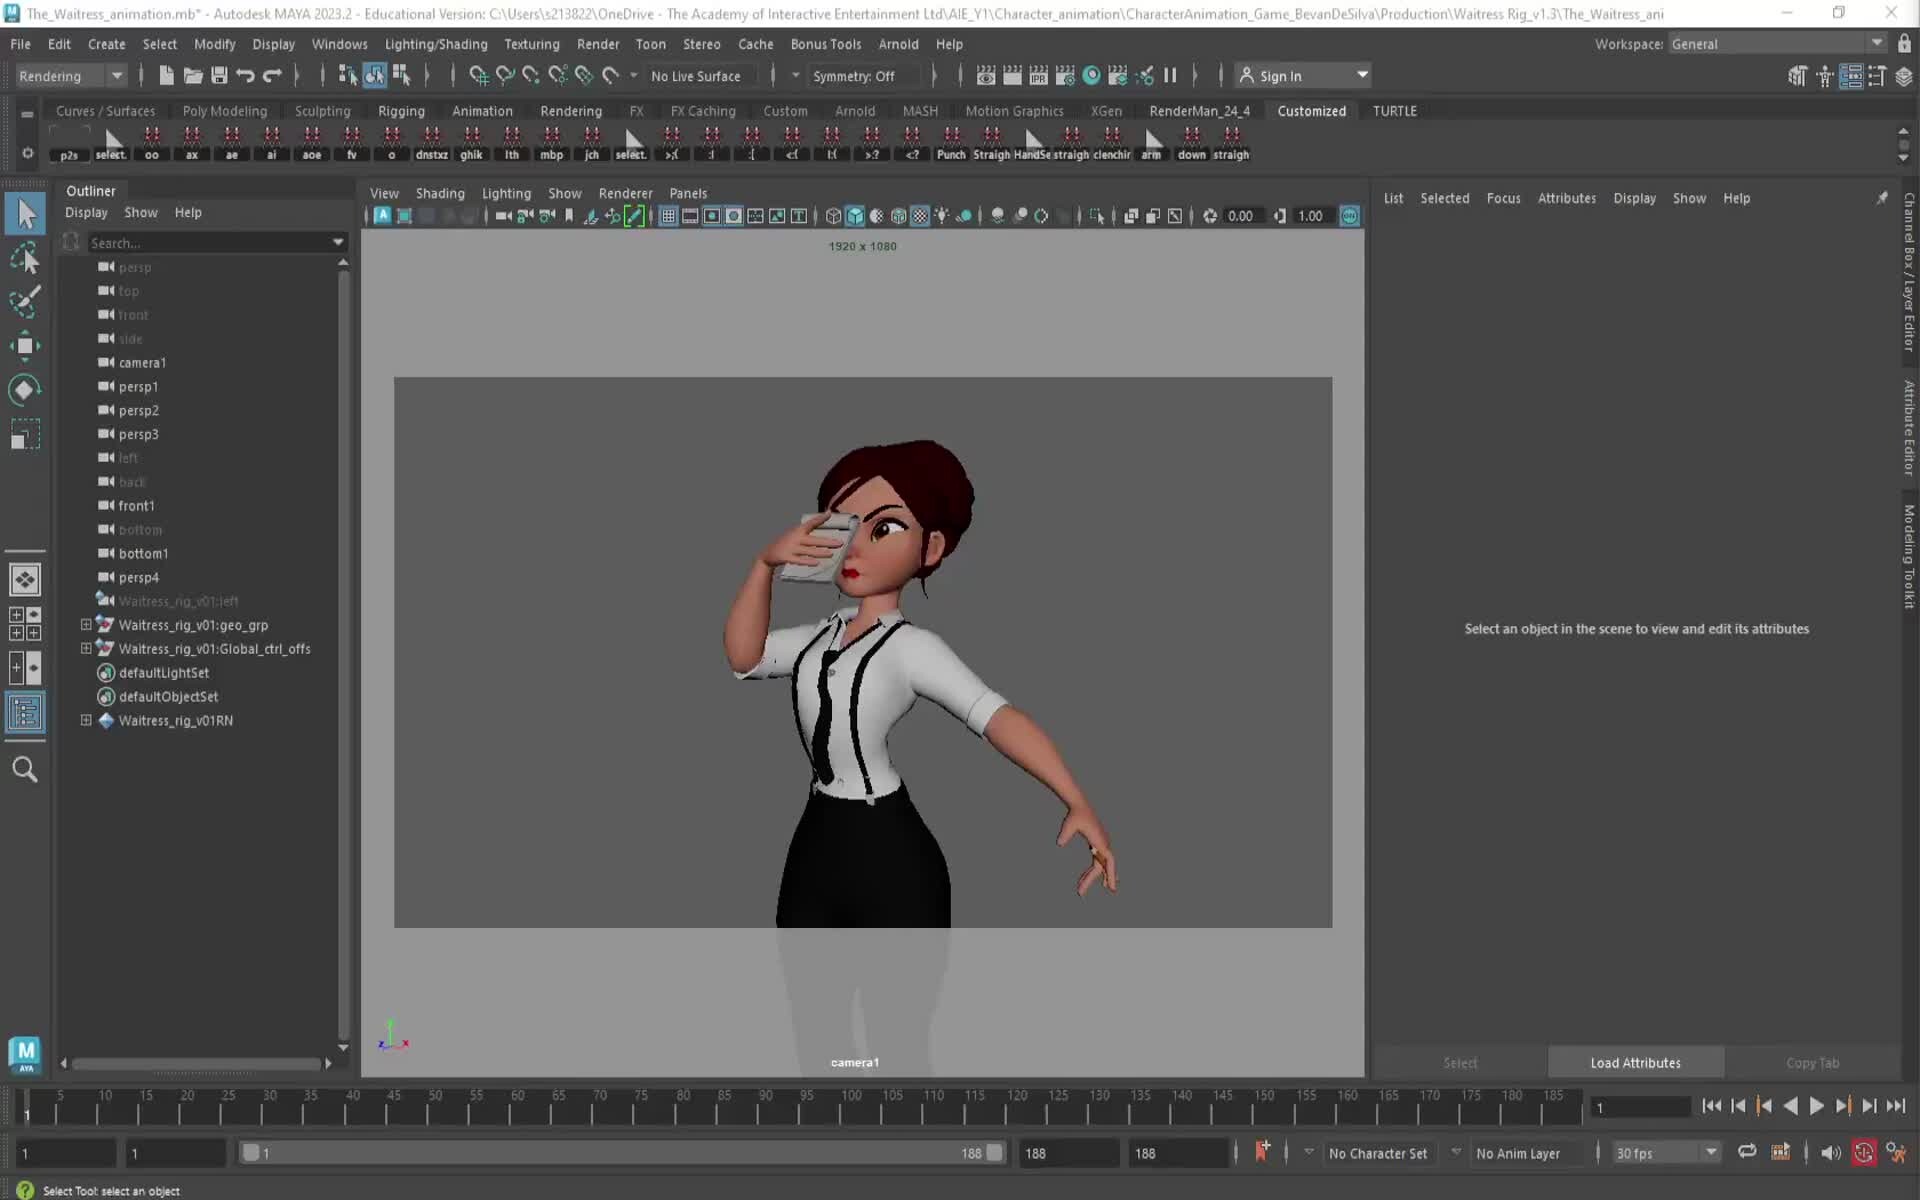Activate the Render current frame icon
The width and height of the screenshot is (1920, 1200).
985,75
